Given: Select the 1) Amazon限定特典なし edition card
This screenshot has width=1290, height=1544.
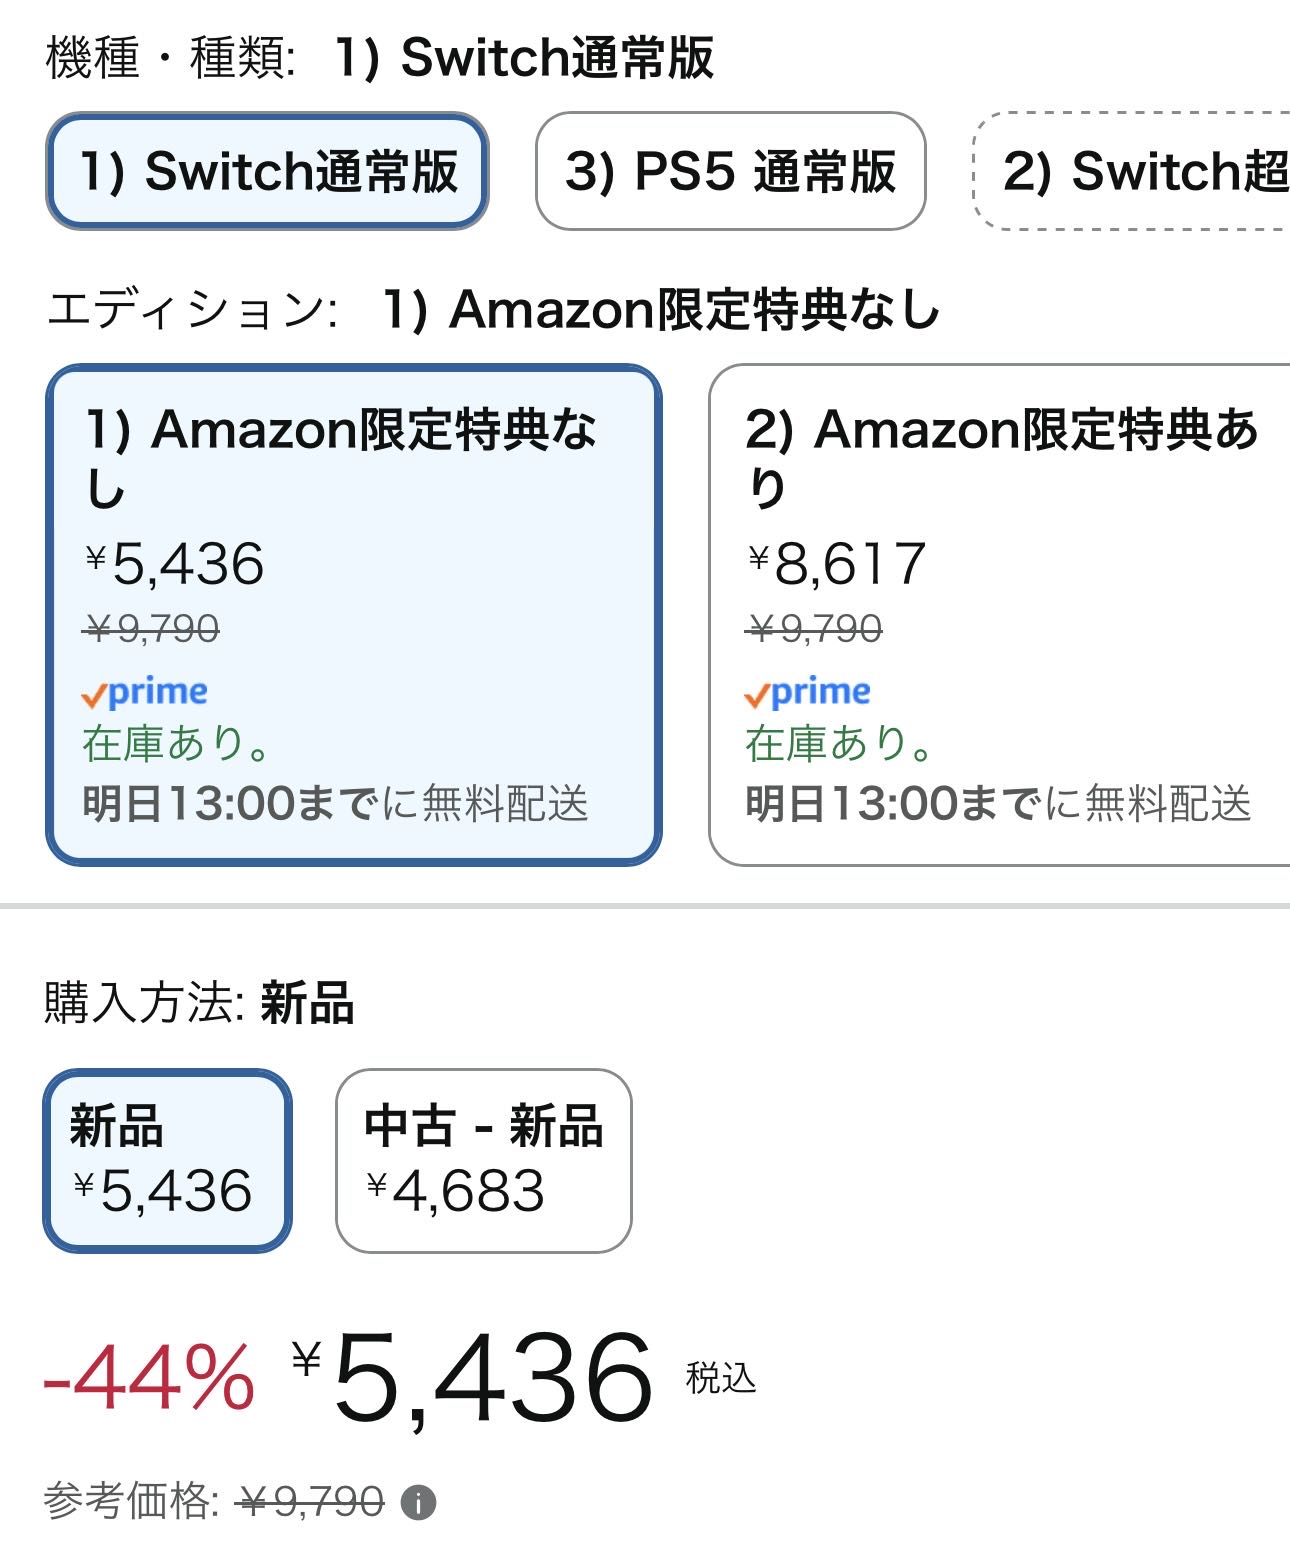Looking at the screenshot, I should (x=353, y=614).
